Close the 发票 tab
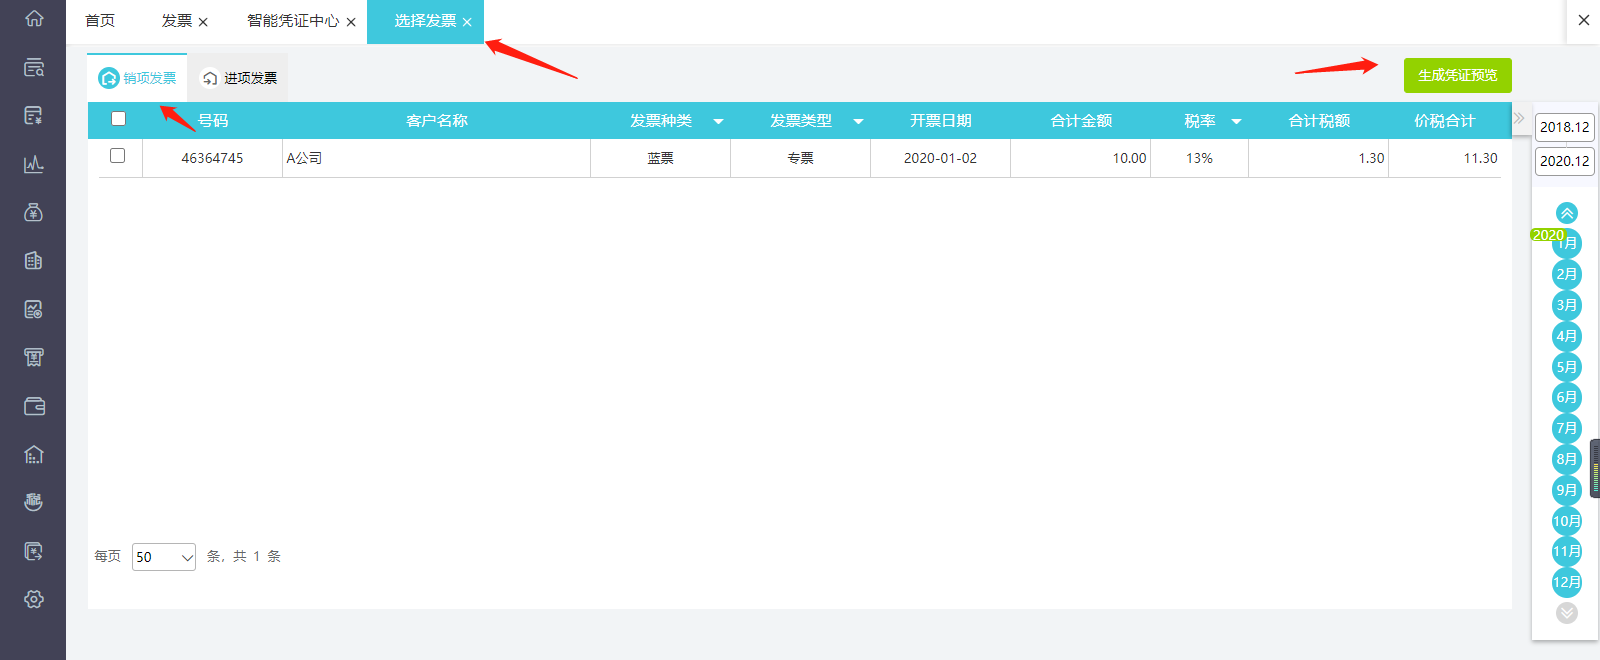 coord(203,22)
